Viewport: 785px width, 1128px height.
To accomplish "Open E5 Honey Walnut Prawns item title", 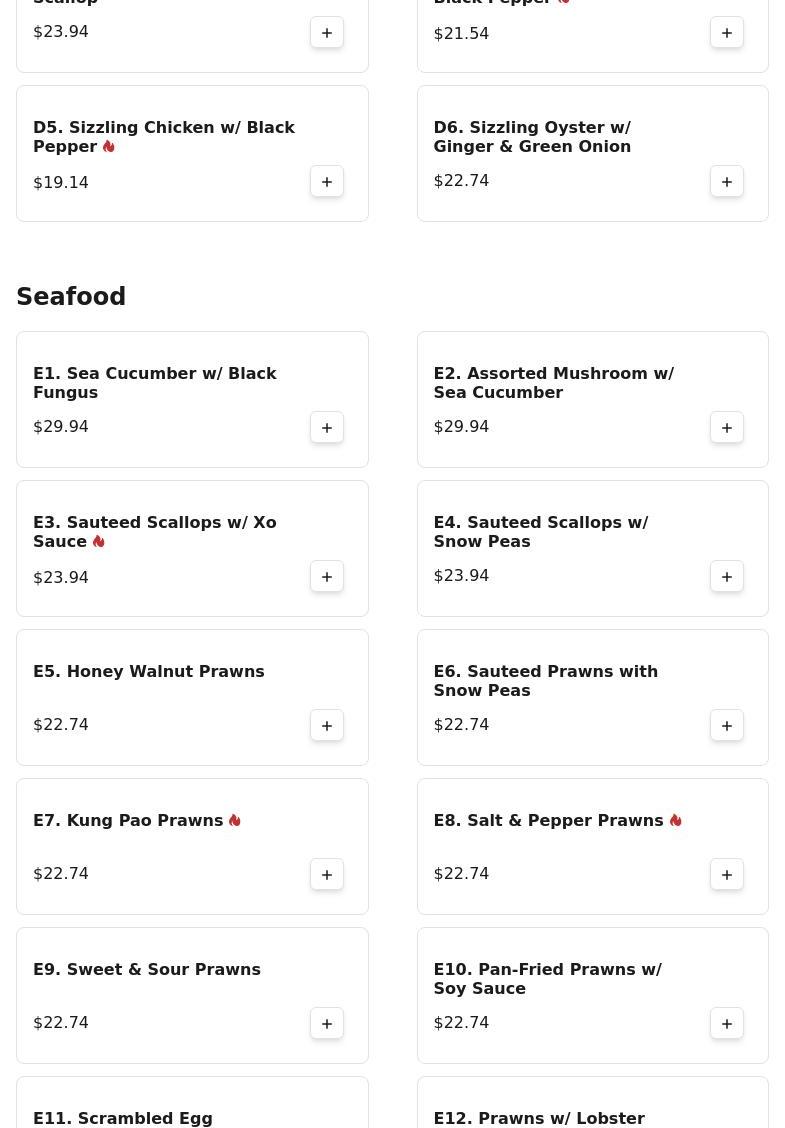I will (149, 672).
